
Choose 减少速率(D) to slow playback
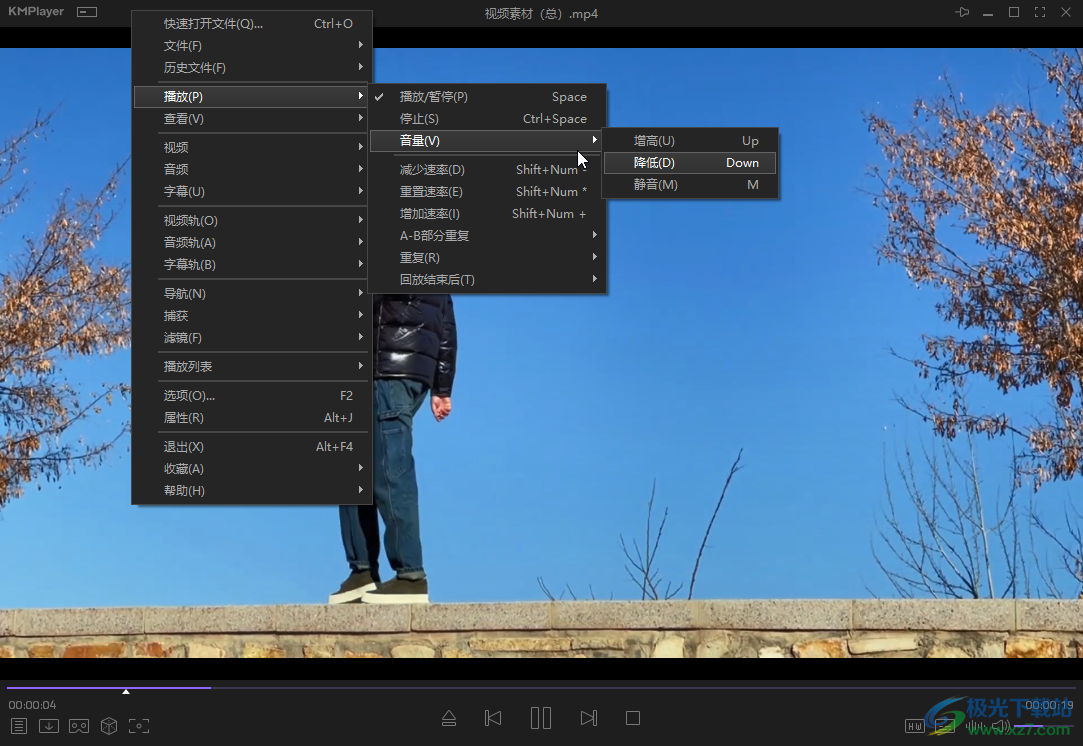(x=488, y=169)
